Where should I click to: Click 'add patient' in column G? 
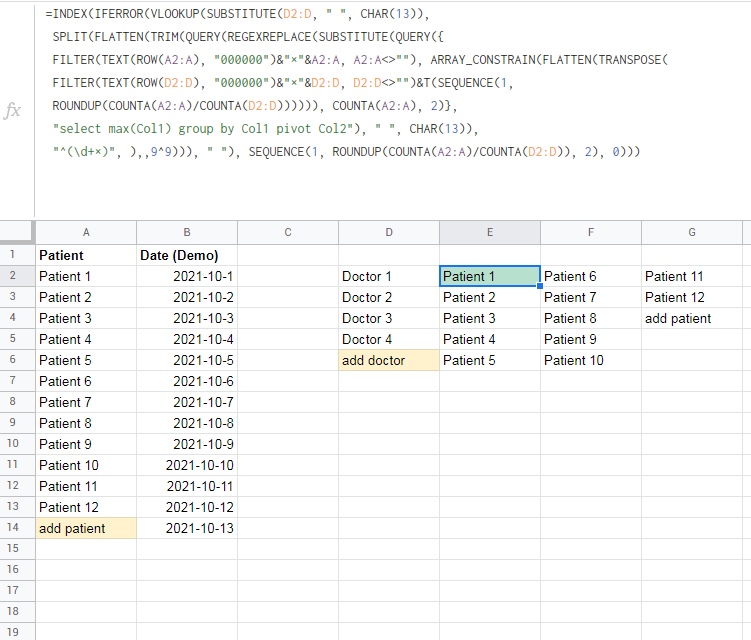(x=692, y=319)
